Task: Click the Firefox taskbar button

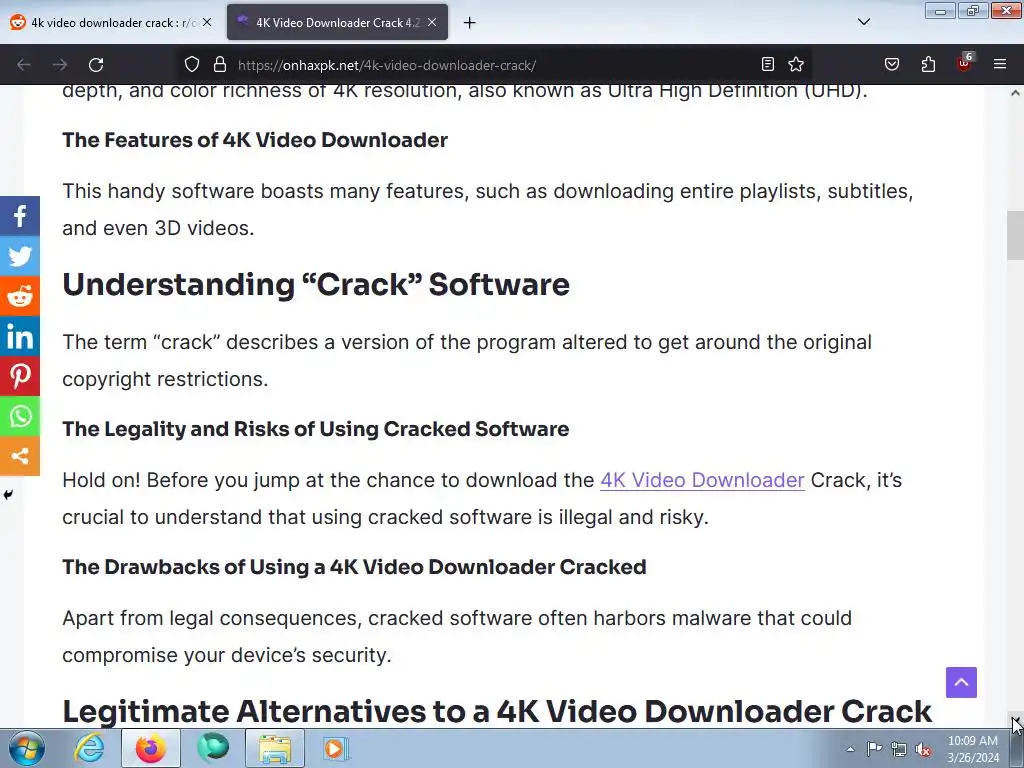Action: click(x=151, y=748)
